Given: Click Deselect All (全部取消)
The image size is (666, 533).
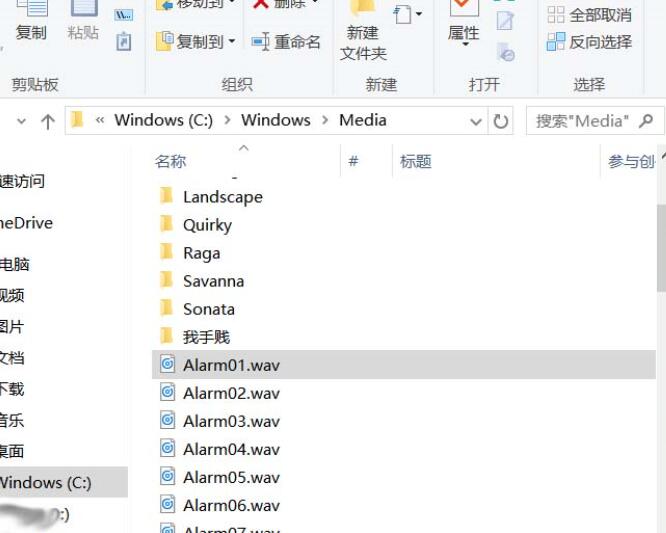Looking at the screenshot, I should coord(590,15).
